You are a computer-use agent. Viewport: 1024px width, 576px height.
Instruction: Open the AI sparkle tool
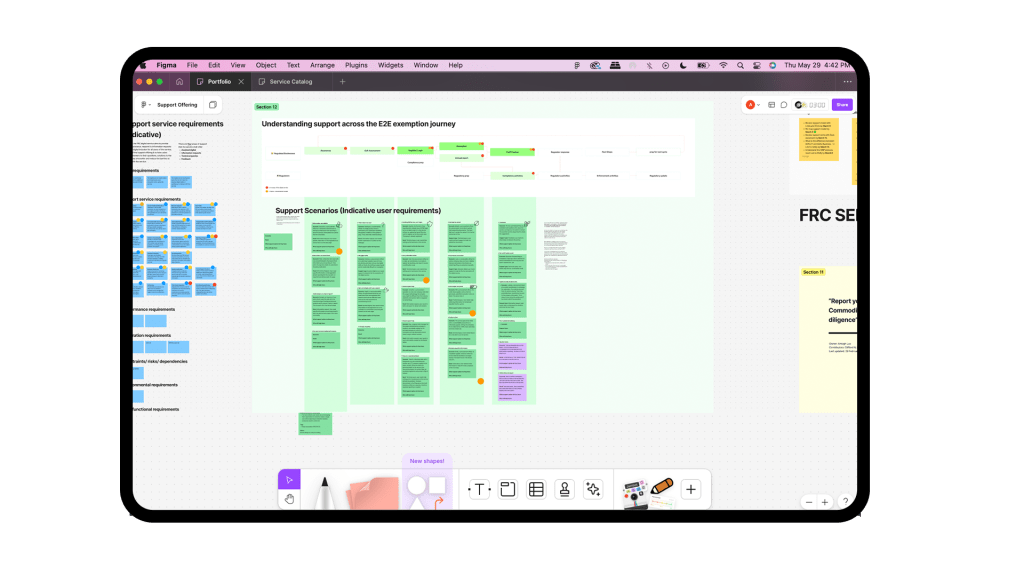point(593,489)
